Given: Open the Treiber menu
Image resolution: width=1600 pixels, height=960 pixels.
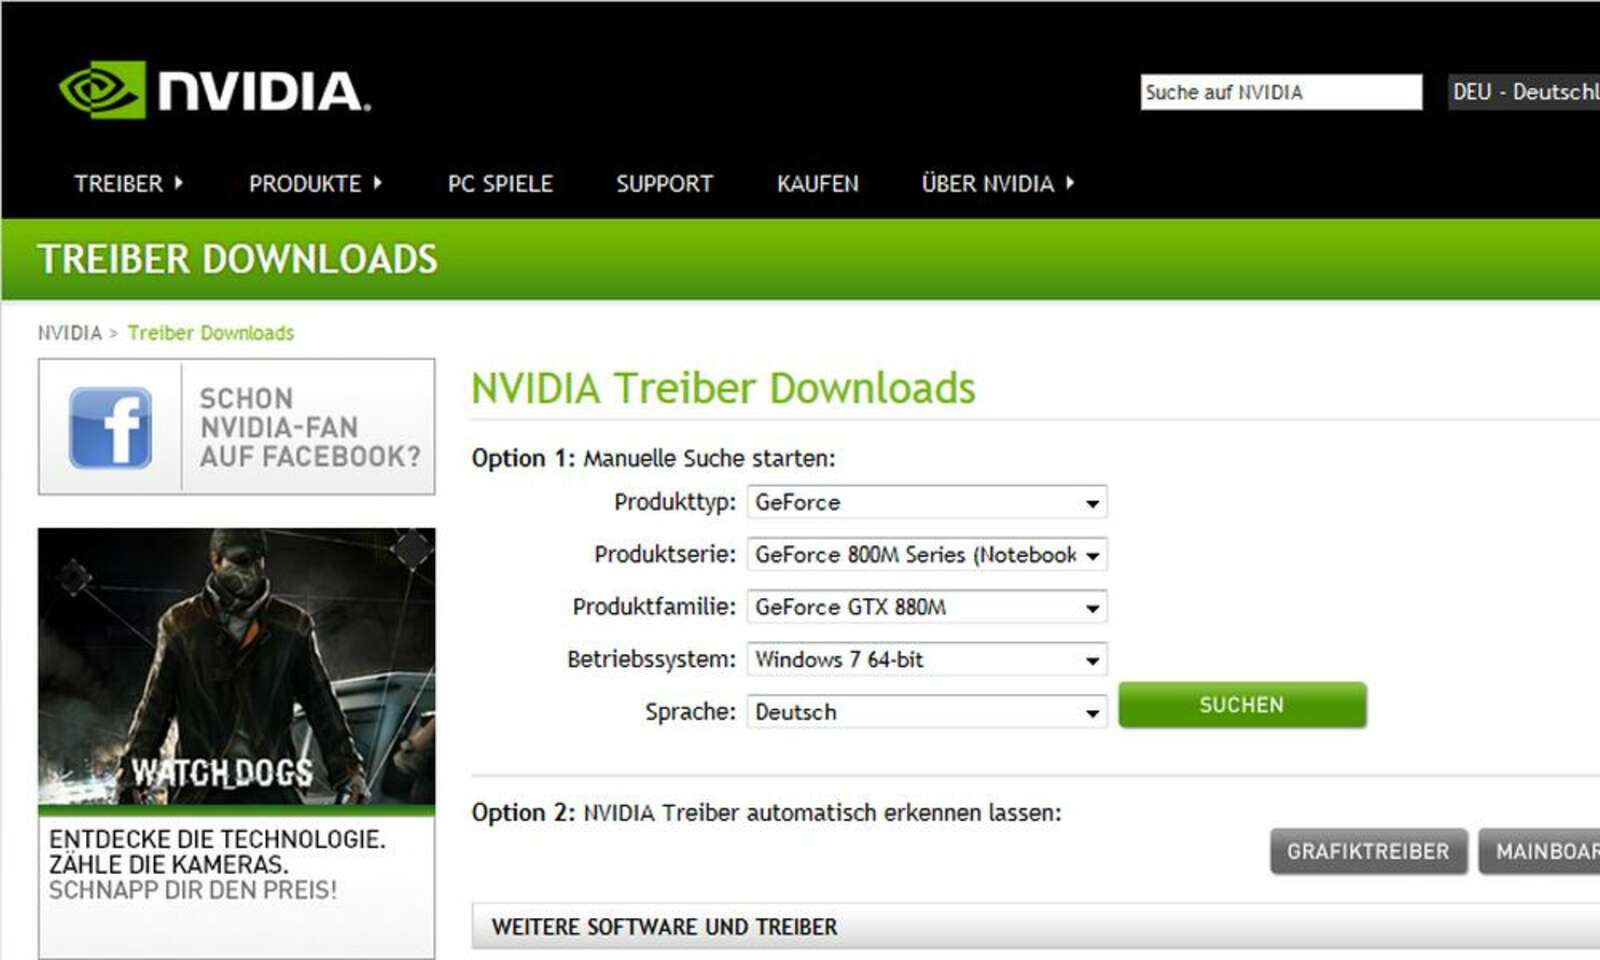Looking at the screenshot, I should click(x=127, y=184).
